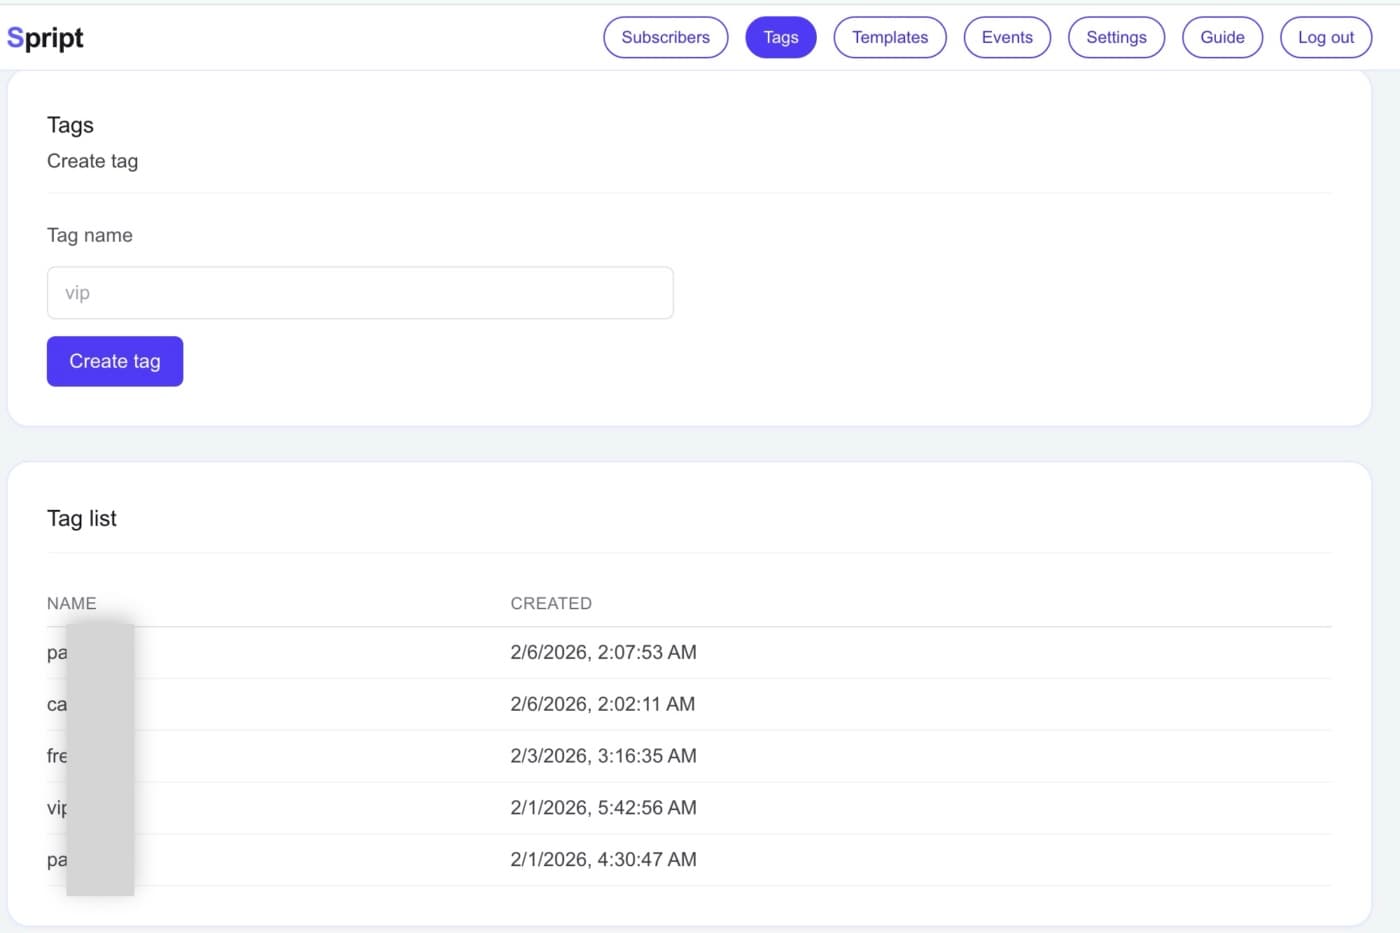This screenshot has width=1400, height=933.
Task: Select the row created 2/3/2026, 3:16:35 AM
Action: click(603, 757)
